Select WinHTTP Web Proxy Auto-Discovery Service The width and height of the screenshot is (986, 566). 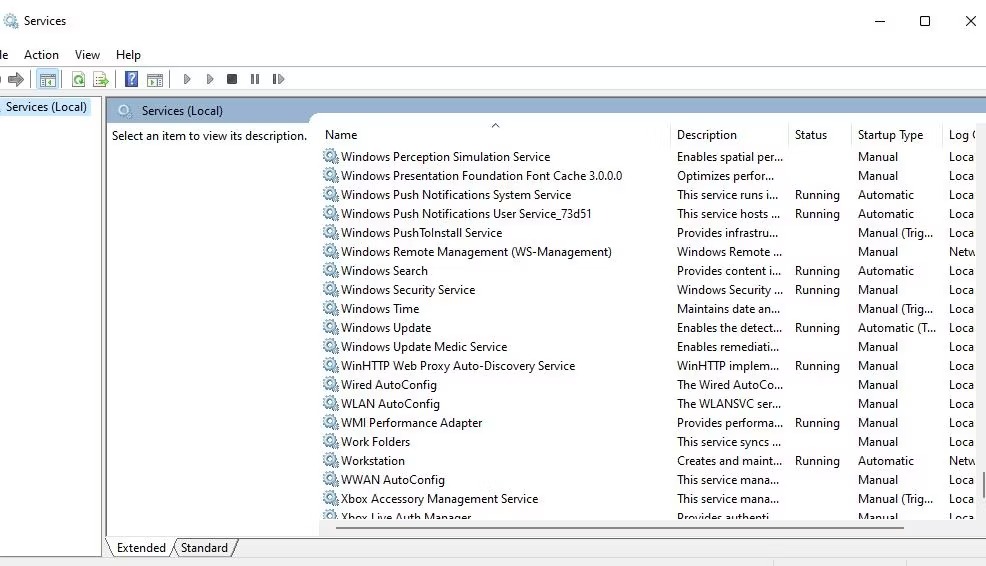pyautogui.click(x=458, y=365)
